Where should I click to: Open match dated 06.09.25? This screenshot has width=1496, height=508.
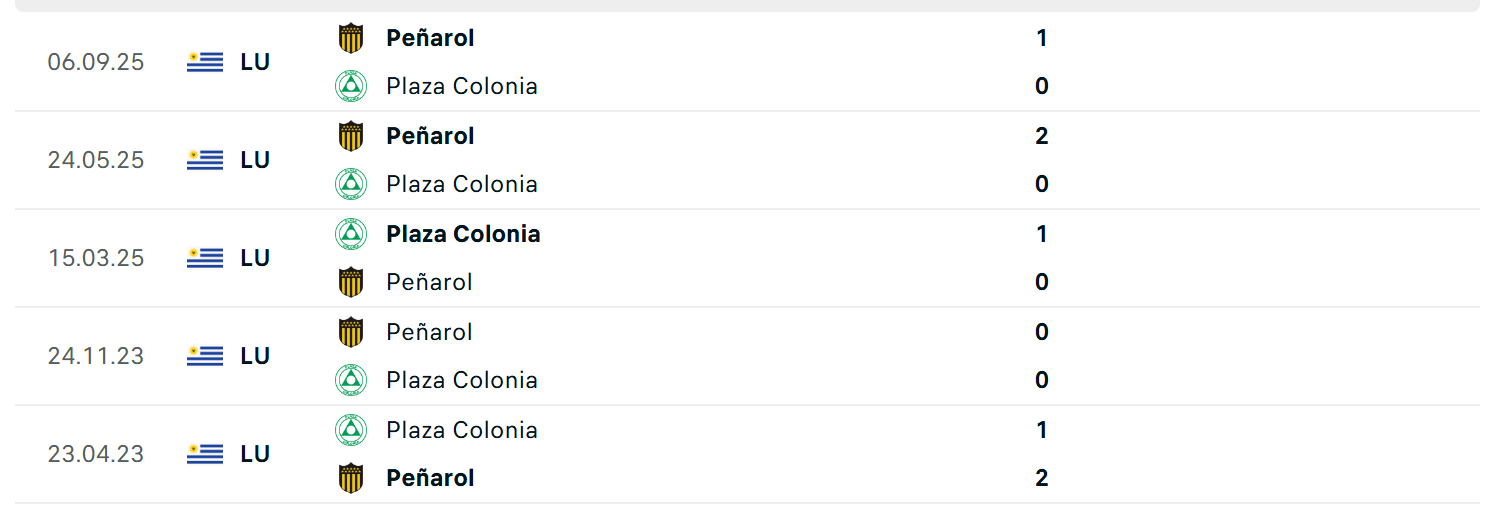tap(96, 62)
